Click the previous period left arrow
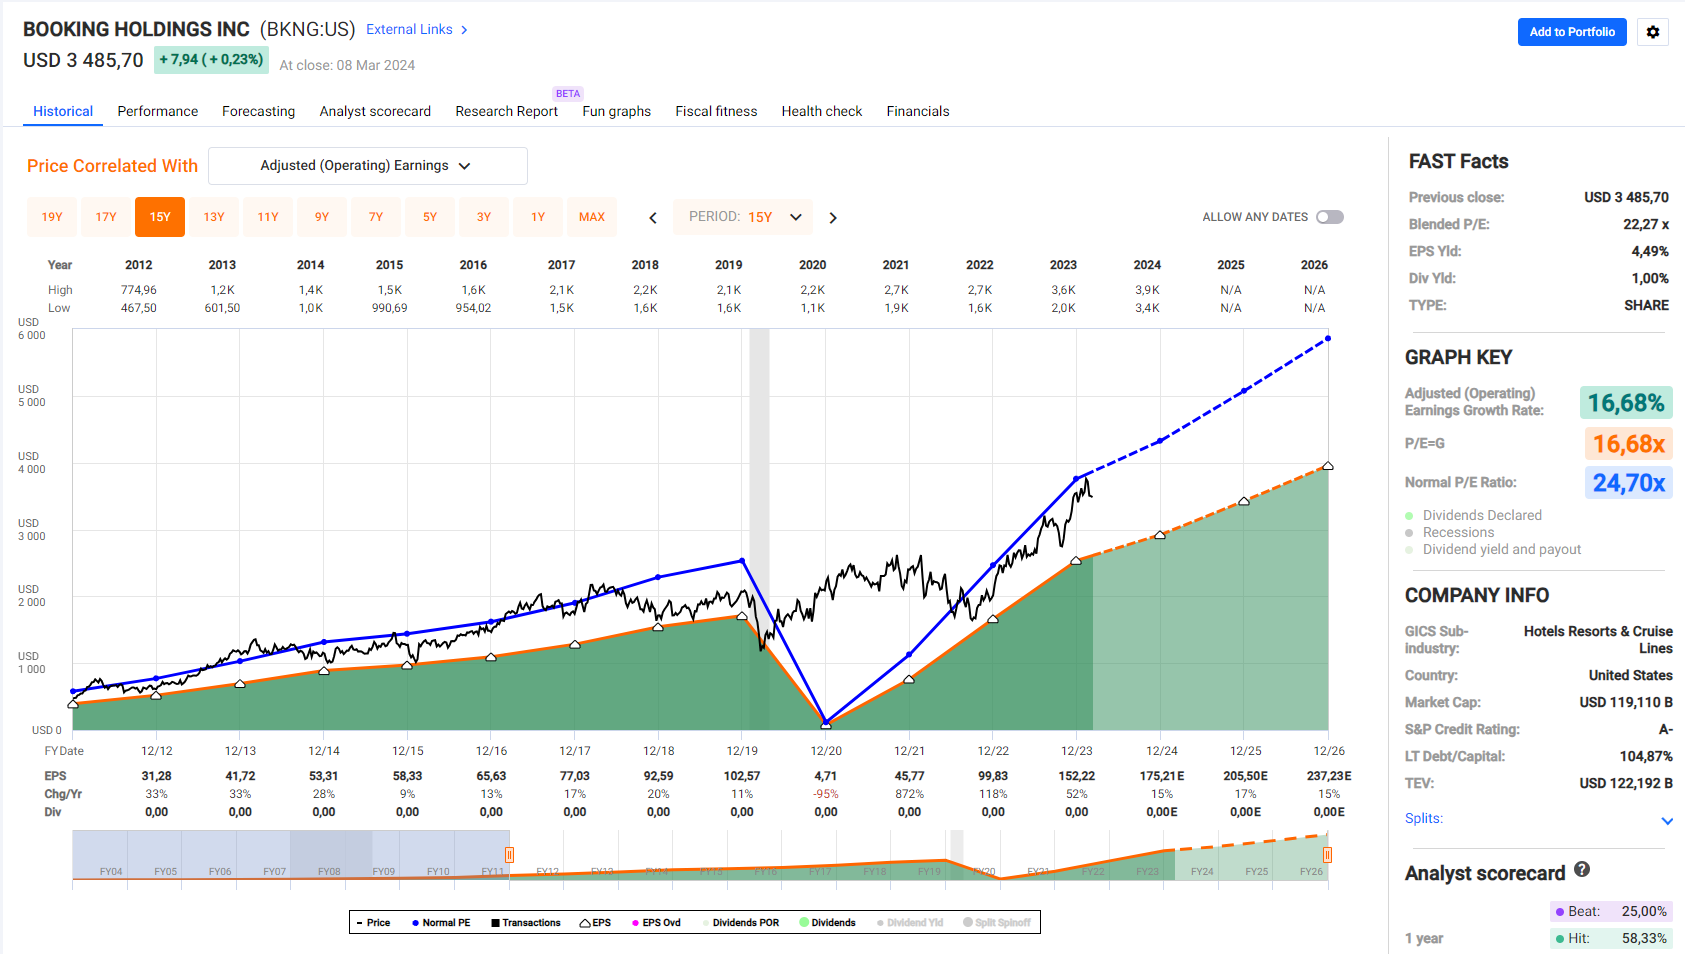Screen dimensions: 1685x954 tap(653, 218)
